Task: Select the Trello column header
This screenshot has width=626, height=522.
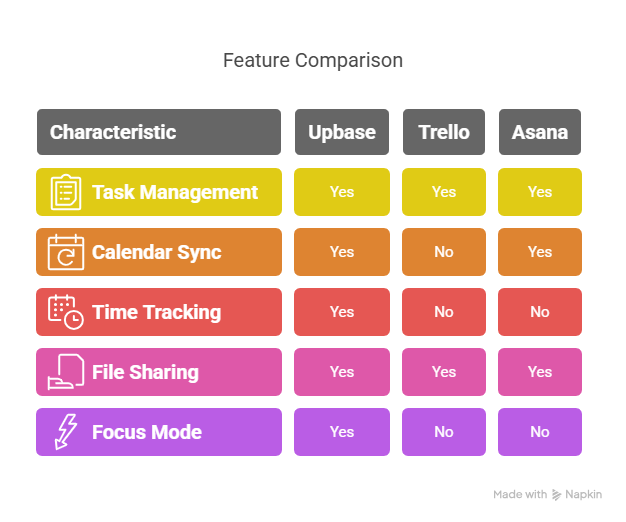Action: coord(444,132)
